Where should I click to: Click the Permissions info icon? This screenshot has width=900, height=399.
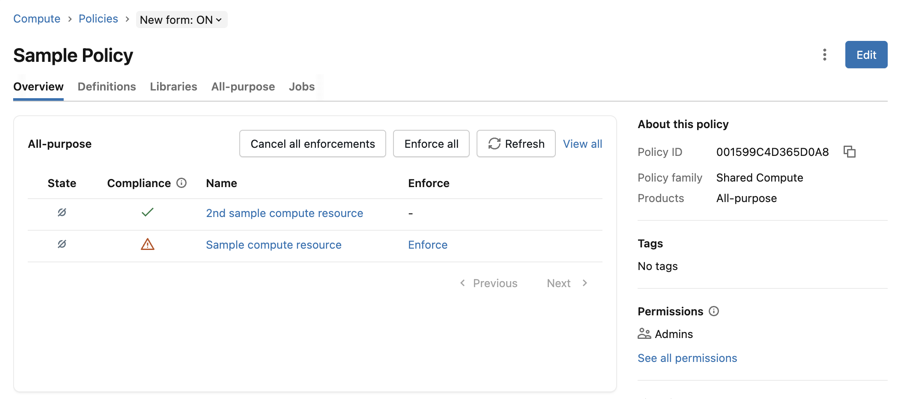pyautogui.click(x=714, y=311)
